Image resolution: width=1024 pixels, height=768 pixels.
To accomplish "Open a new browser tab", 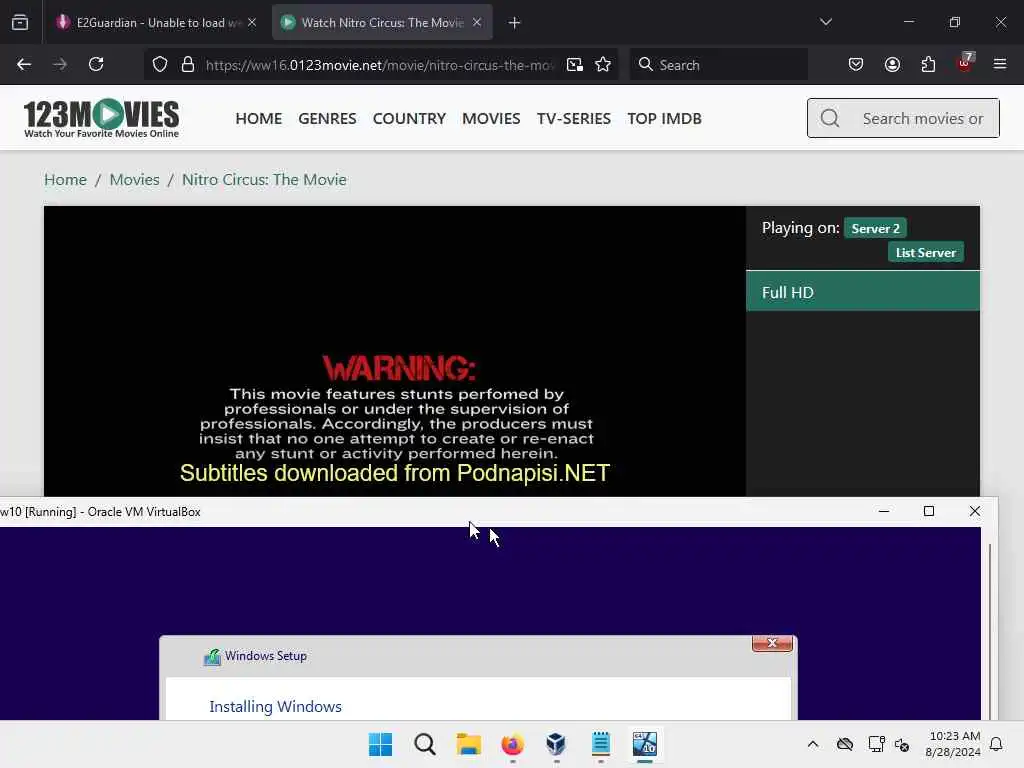I will (515, 23).
